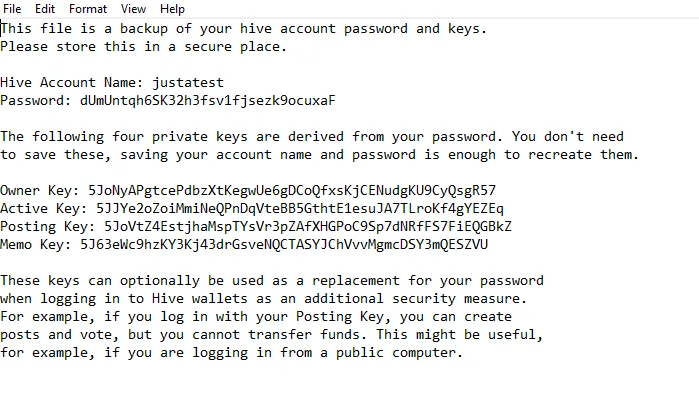
Task: Open the File menu
Action: [12, 9]
